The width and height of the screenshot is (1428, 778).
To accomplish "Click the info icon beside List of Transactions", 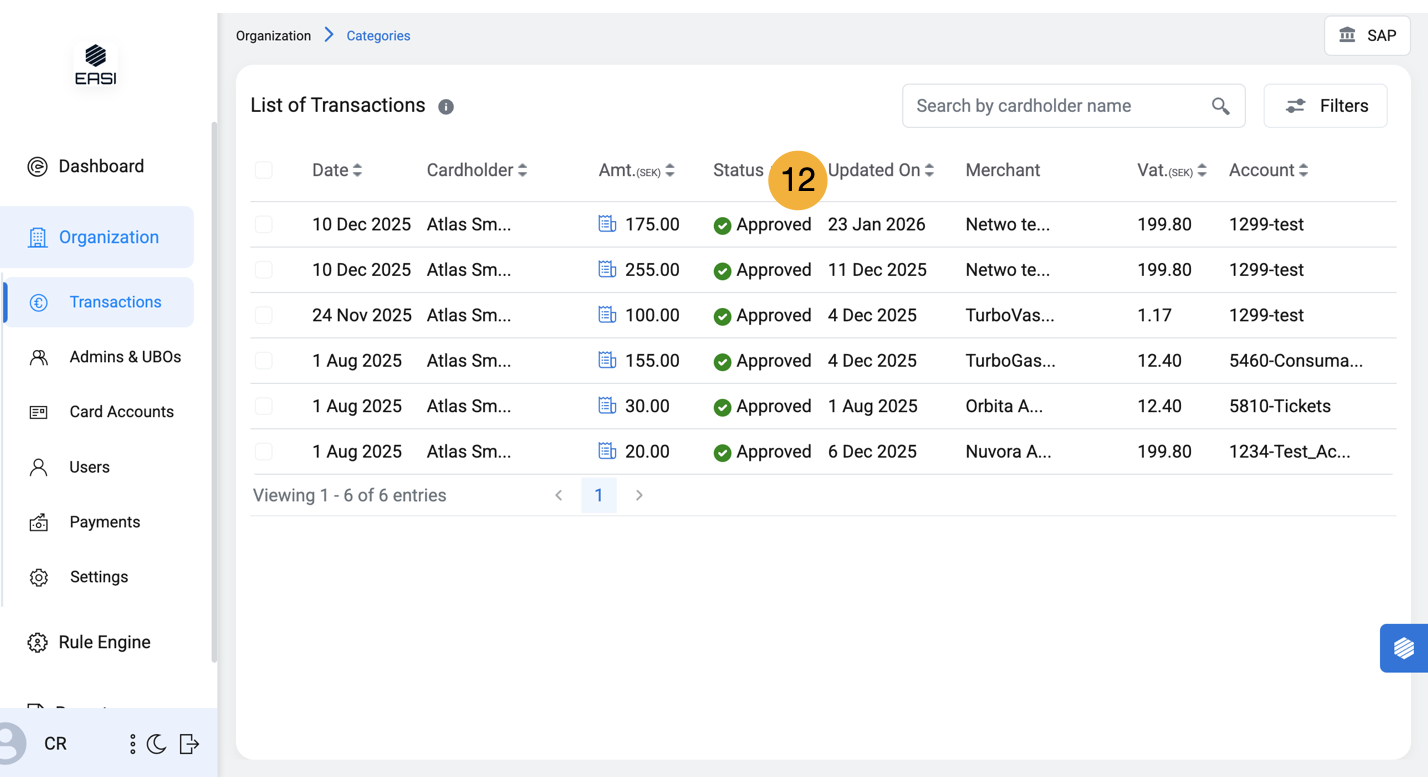I will point(446,107).
